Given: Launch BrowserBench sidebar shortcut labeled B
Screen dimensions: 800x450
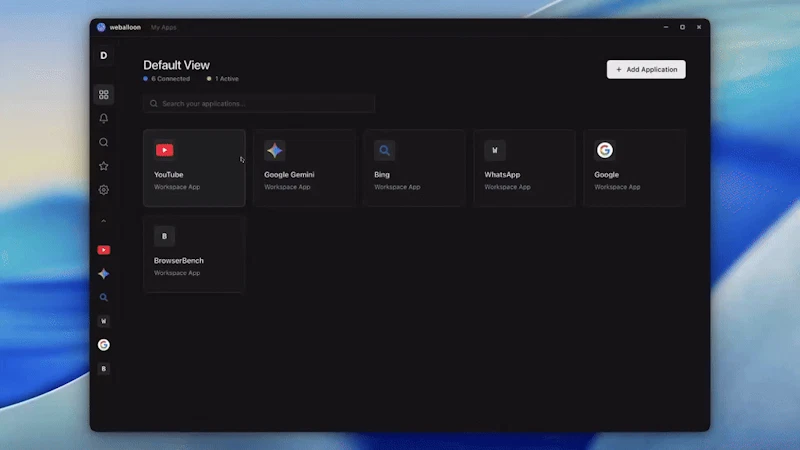Looking at the screenshot, I should pos(104,368).
